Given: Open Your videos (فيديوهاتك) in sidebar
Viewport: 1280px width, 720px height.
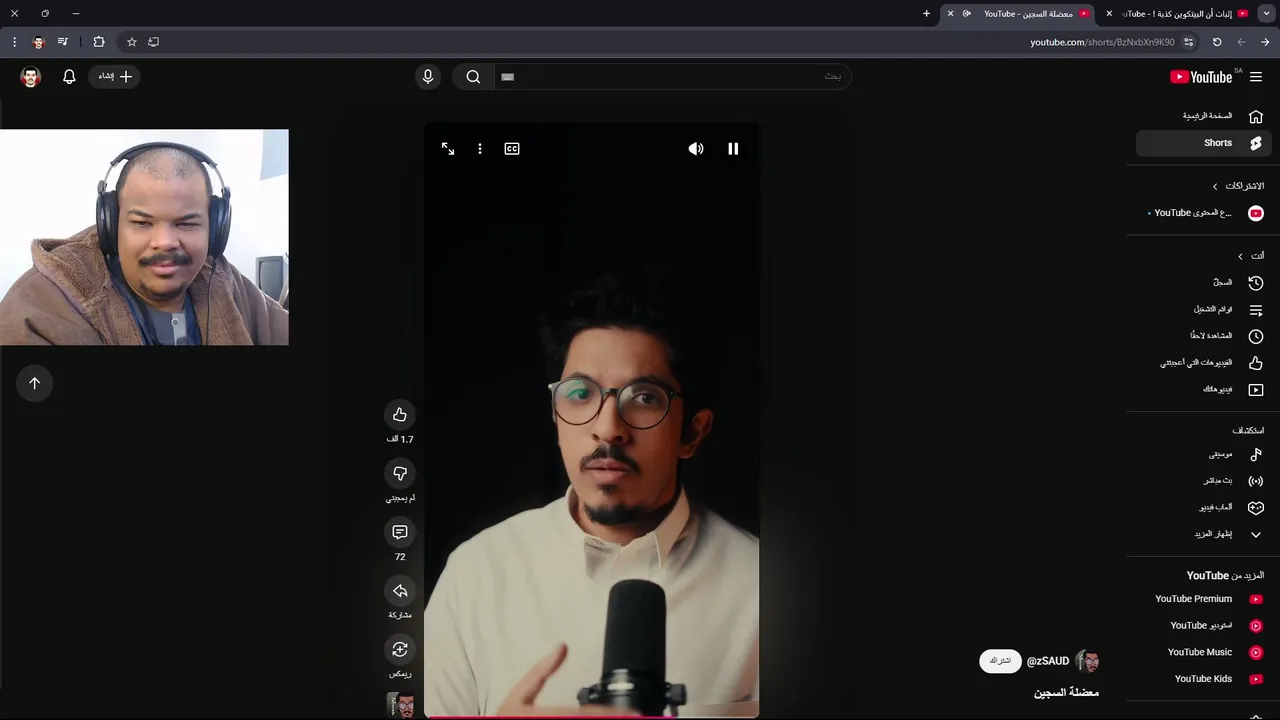Looking at the screenshot, I should [x=1203, y=389].
